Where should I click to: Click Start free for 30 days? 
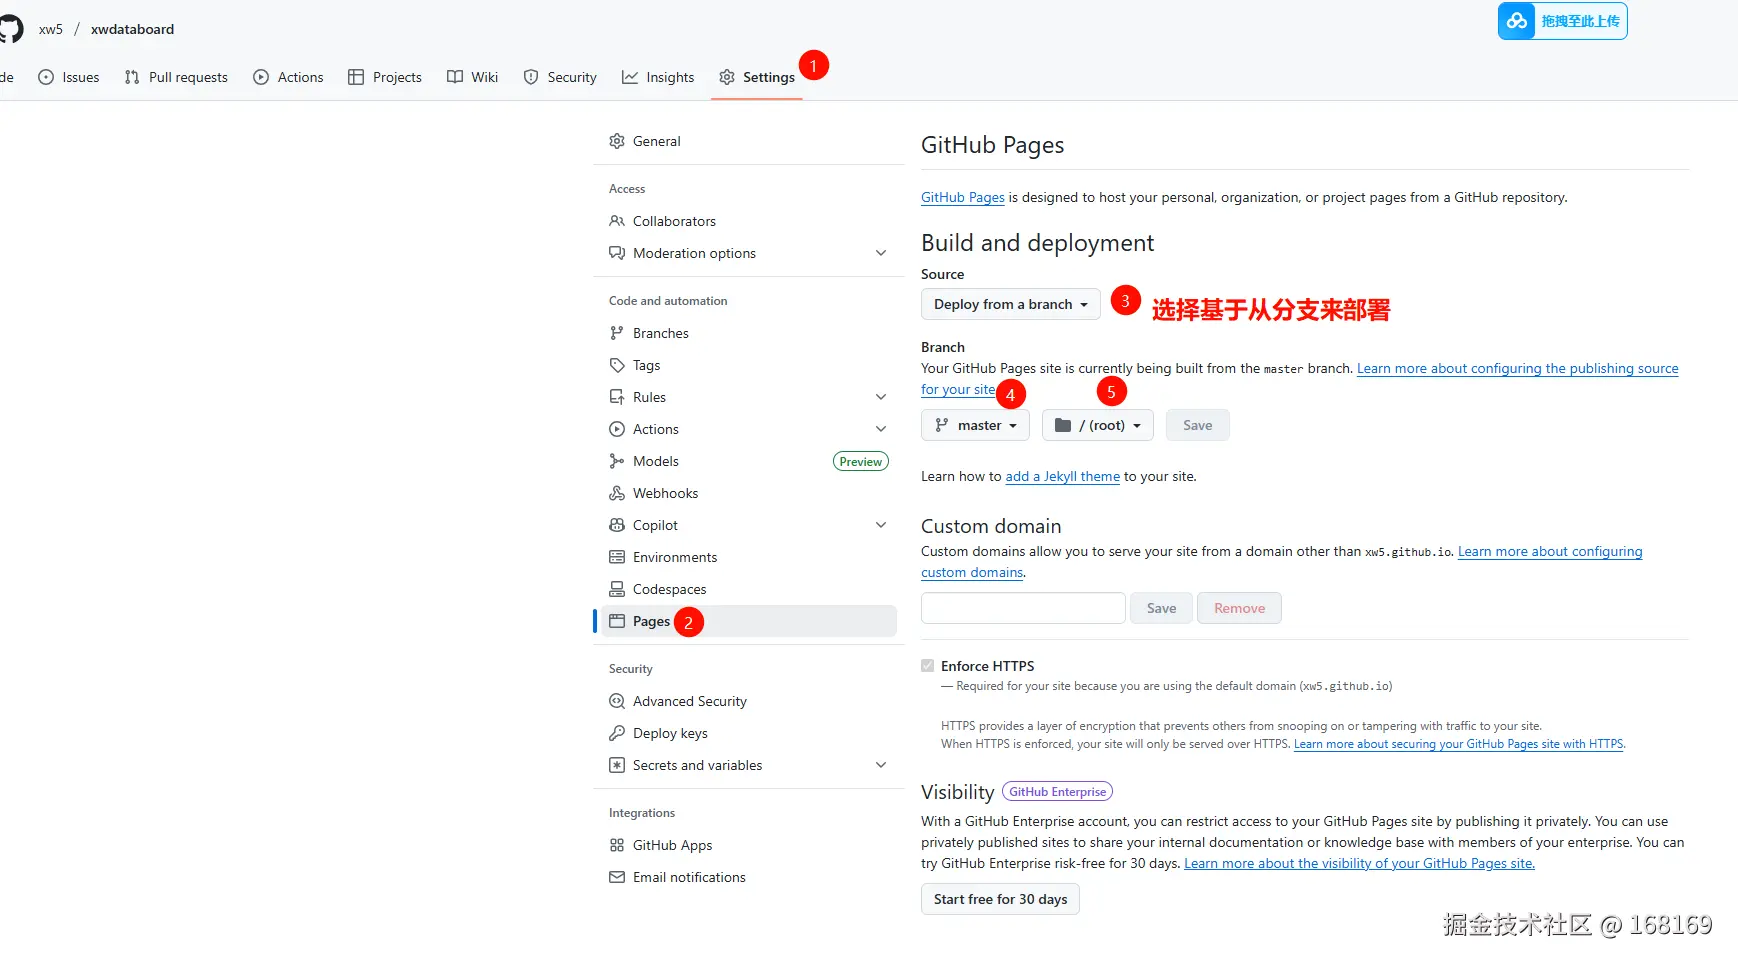(x=1000, y=899)
